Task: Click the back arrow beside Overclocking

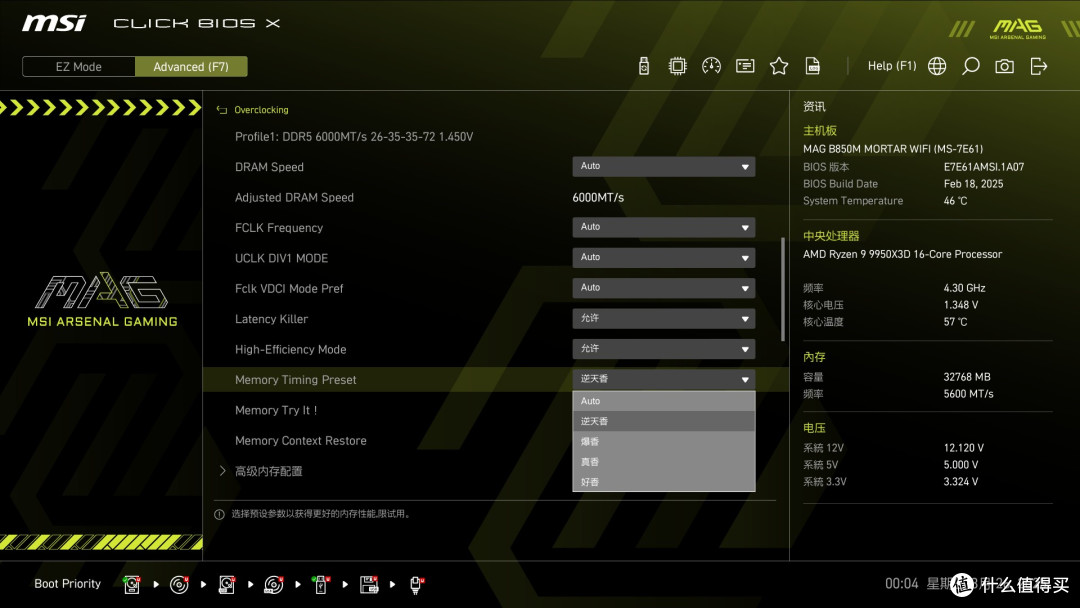Action: coord(222,110)
